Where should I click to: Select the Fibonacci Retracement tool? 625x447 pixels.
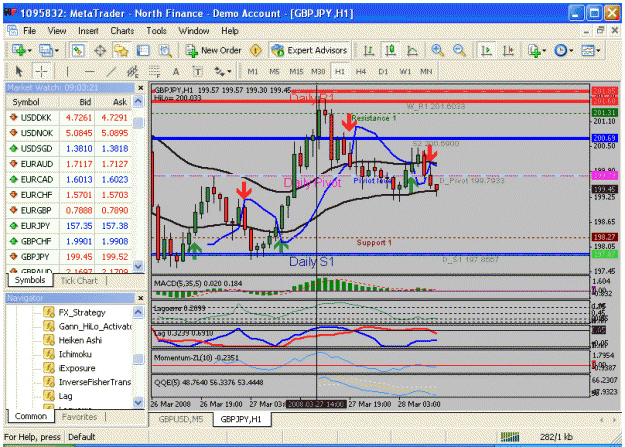click(154, 72)
